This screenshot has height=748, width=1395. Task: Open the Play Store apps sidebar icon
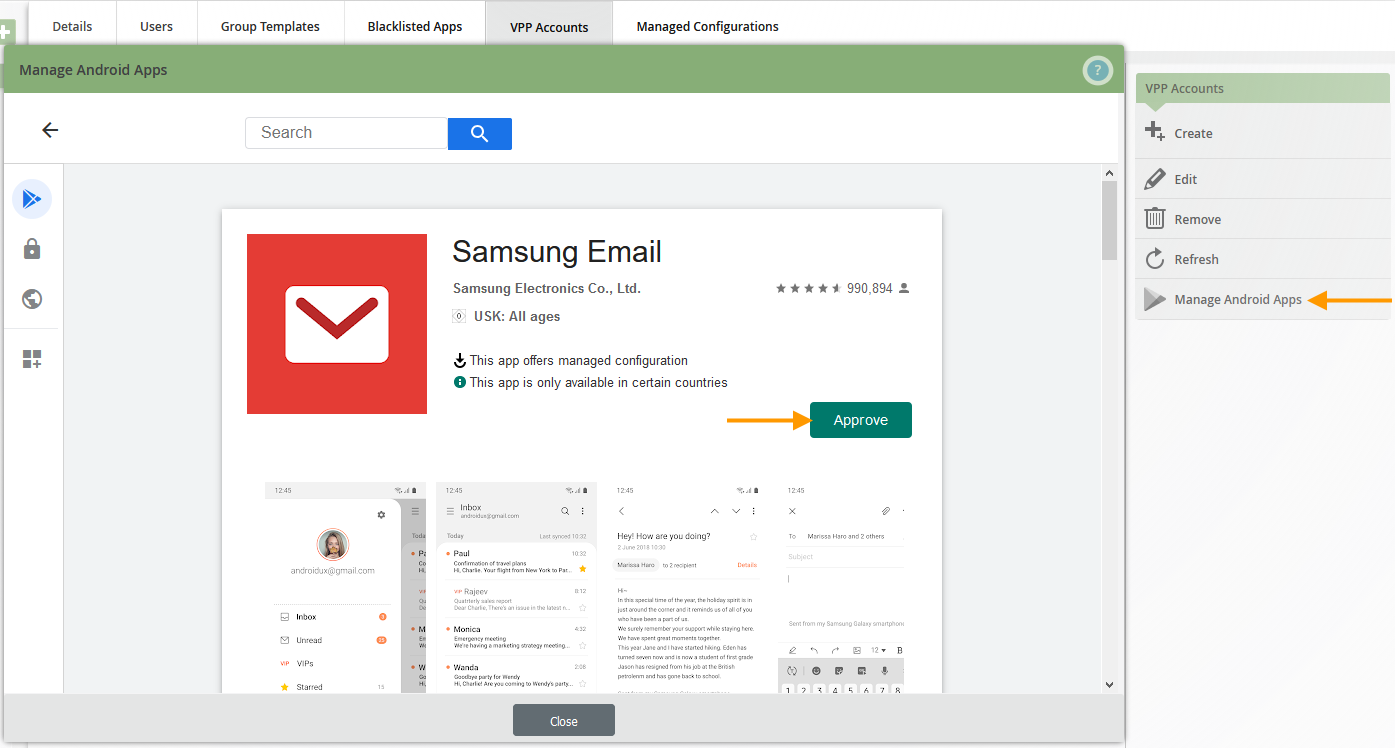tap(32, 199)
